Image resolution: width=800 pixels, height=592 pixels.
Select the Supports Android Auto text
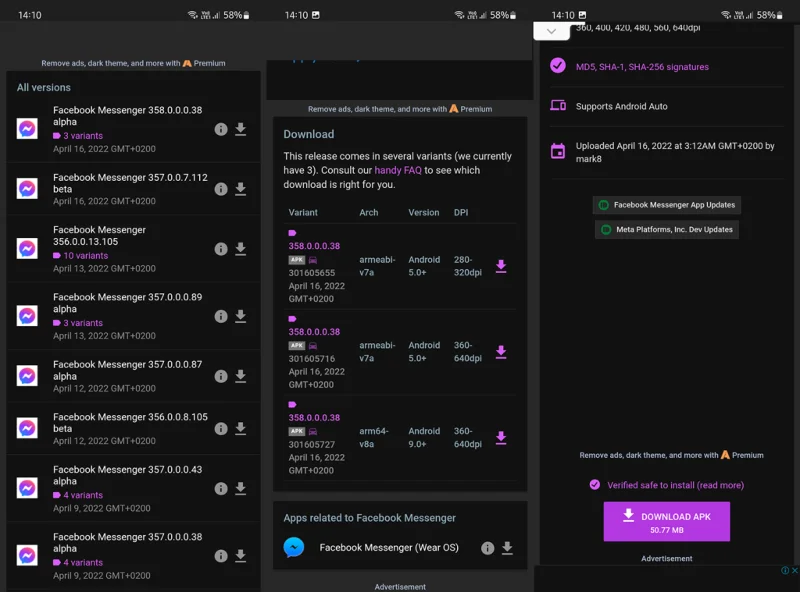click(x=621, y=106)
